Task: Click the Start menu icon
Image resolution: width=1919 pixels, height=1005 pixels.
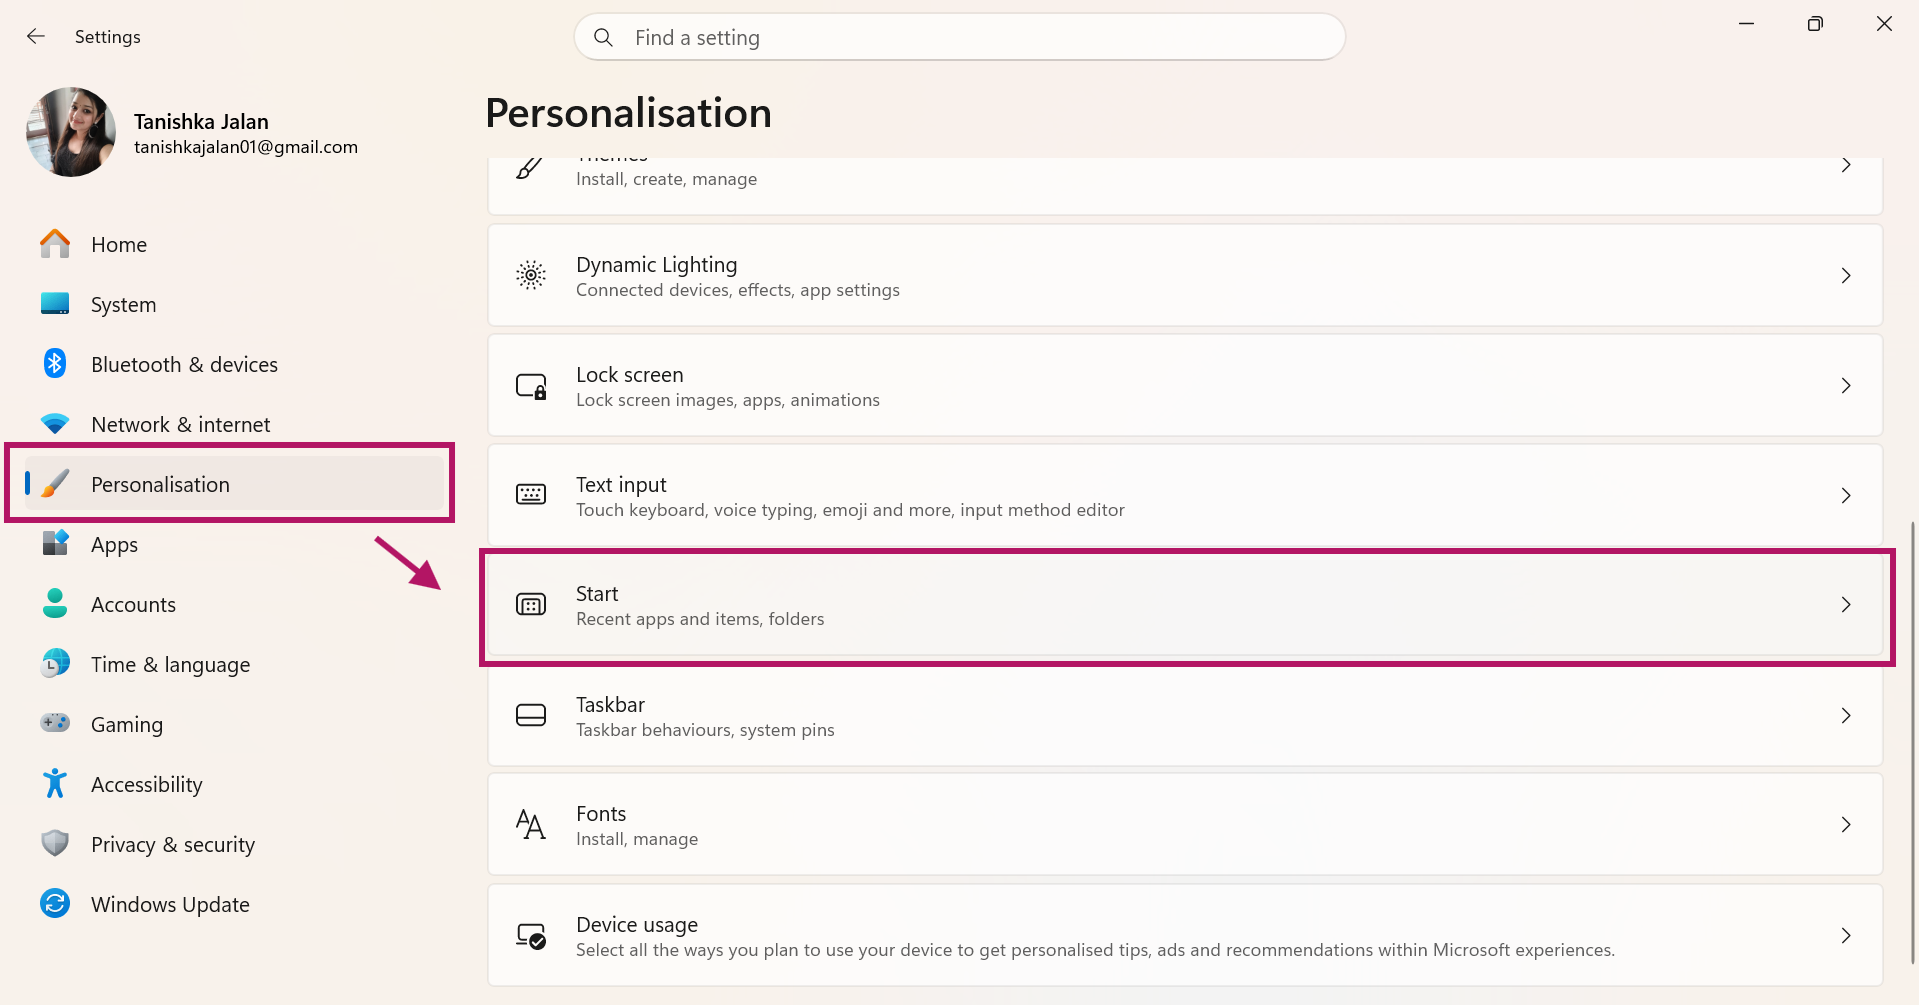Action: pos(531,604)
